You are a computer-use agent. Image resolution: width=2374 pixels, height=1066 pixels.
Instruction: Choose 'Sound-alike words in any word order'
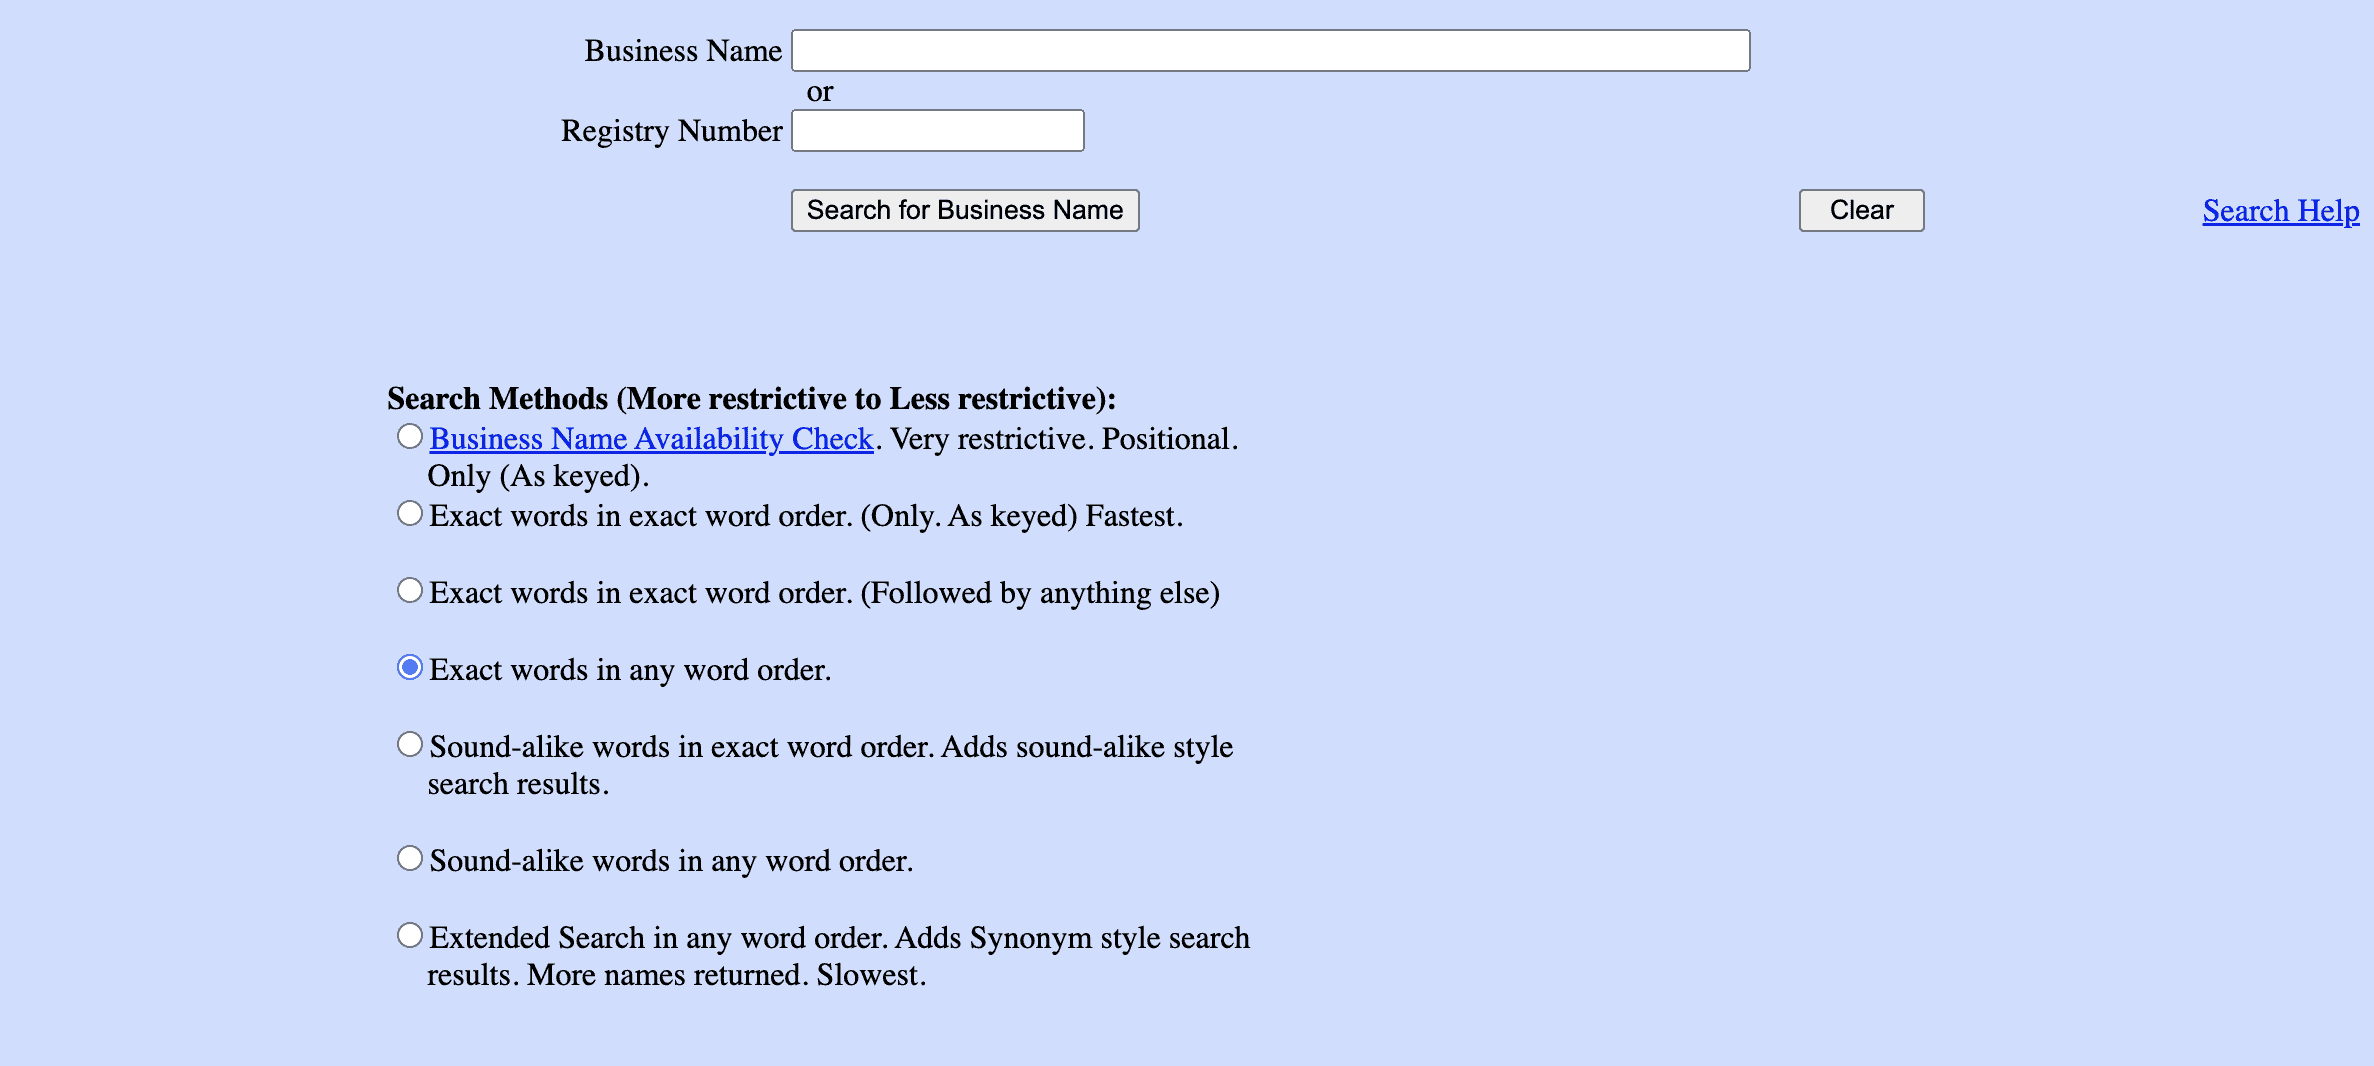pyautogui.click(x=409, y=858)
